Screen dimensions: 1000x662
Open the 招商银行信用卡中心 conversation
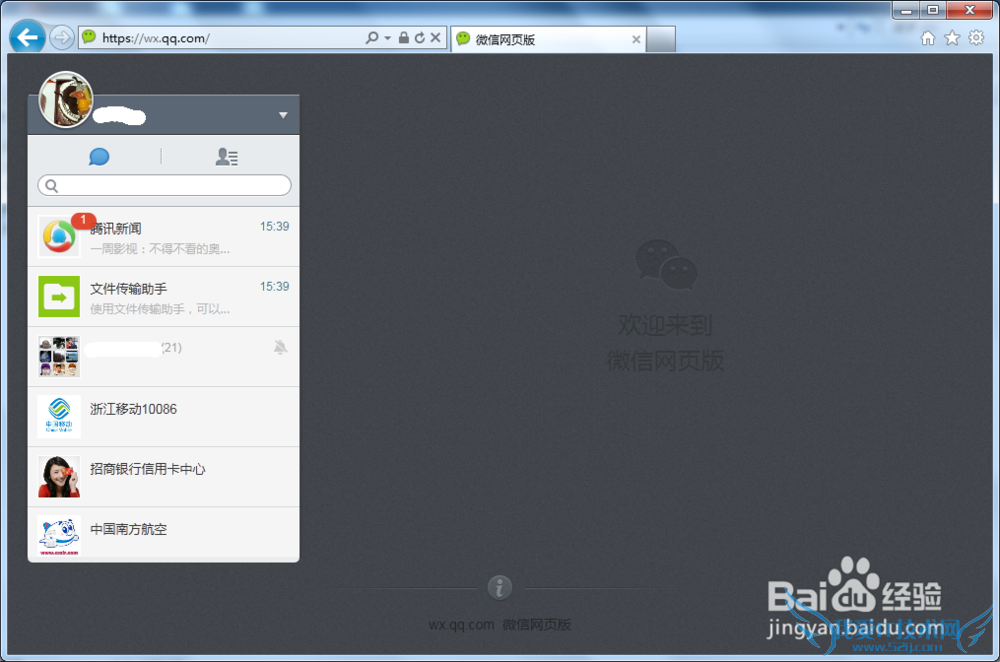[x=163, y=476]
